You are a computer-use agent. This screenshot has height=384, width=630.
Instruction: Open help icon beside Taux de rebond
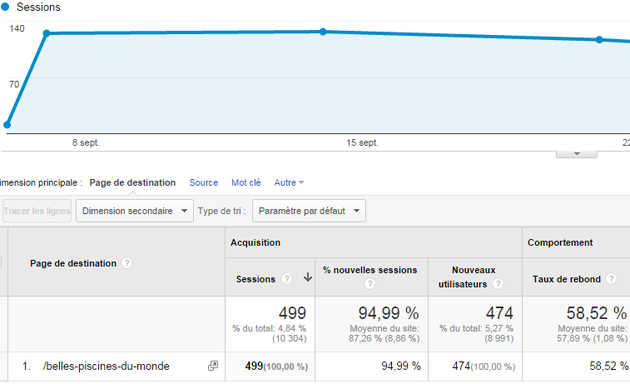tap(611, 279)
